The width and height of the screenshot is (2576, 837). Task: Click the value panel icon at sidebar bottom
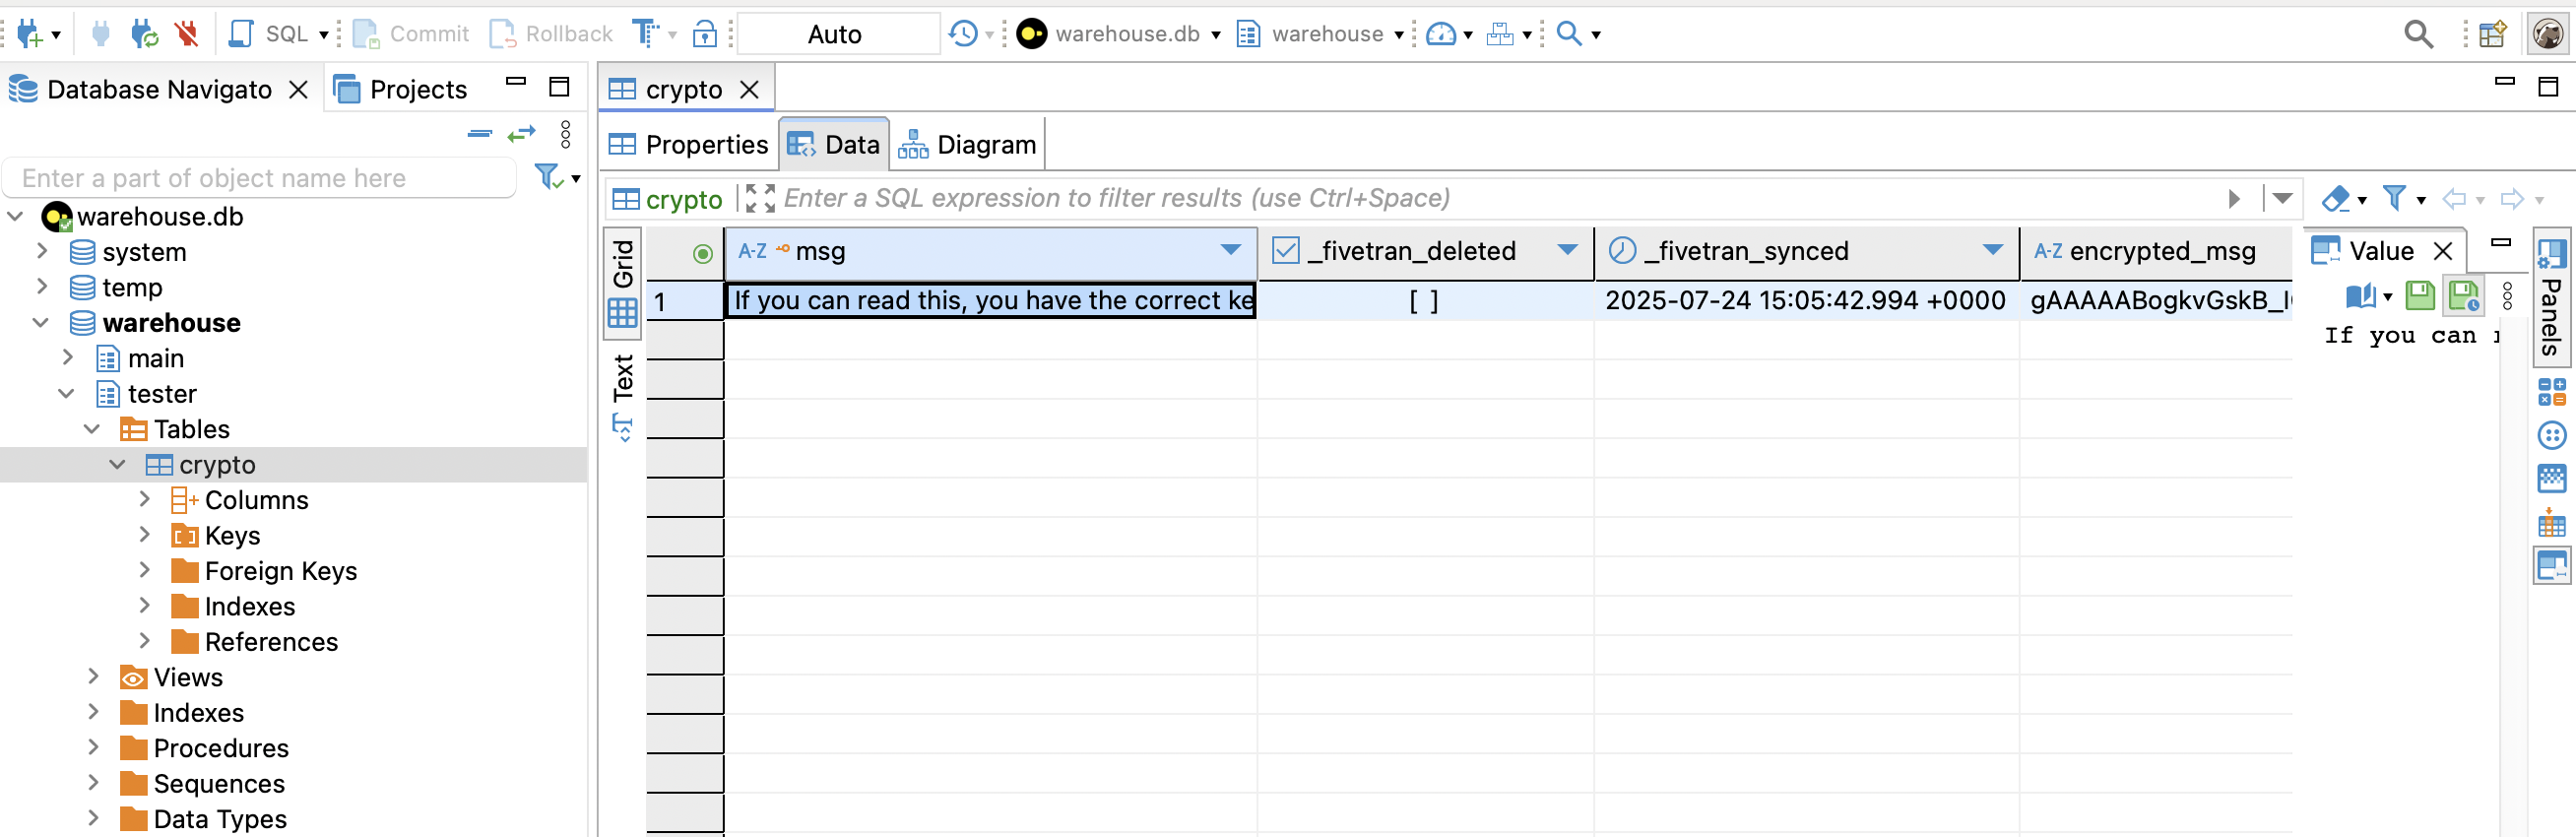2552,566
